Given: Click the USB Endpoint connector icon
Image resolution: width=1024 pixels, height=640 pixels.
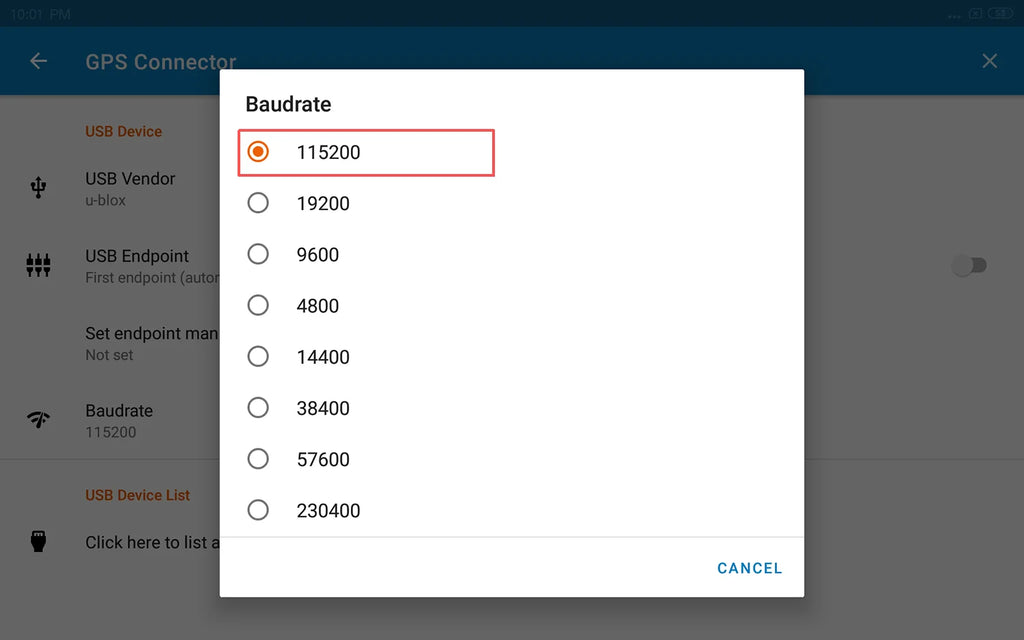Looking at the screenshot, I should point(39,265).
